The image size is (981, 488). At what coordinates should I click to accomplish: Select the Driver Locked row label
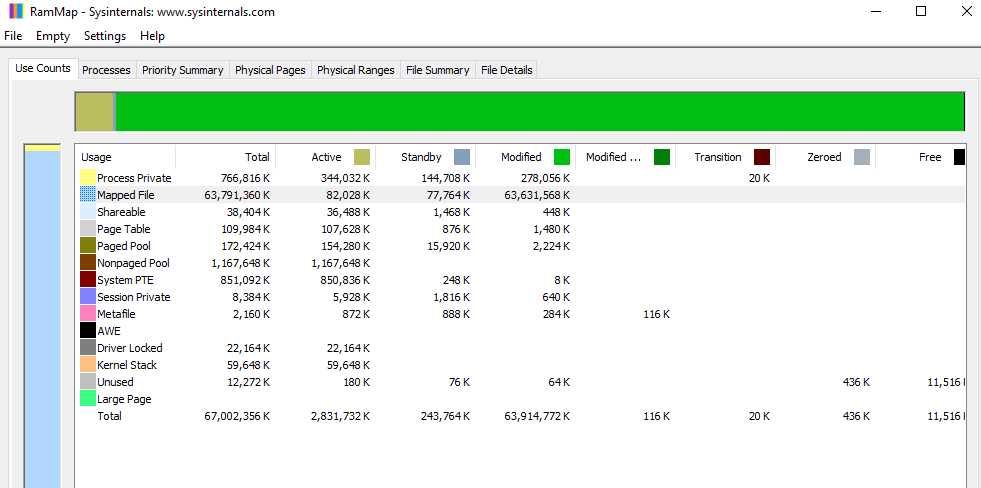(130, 348)
